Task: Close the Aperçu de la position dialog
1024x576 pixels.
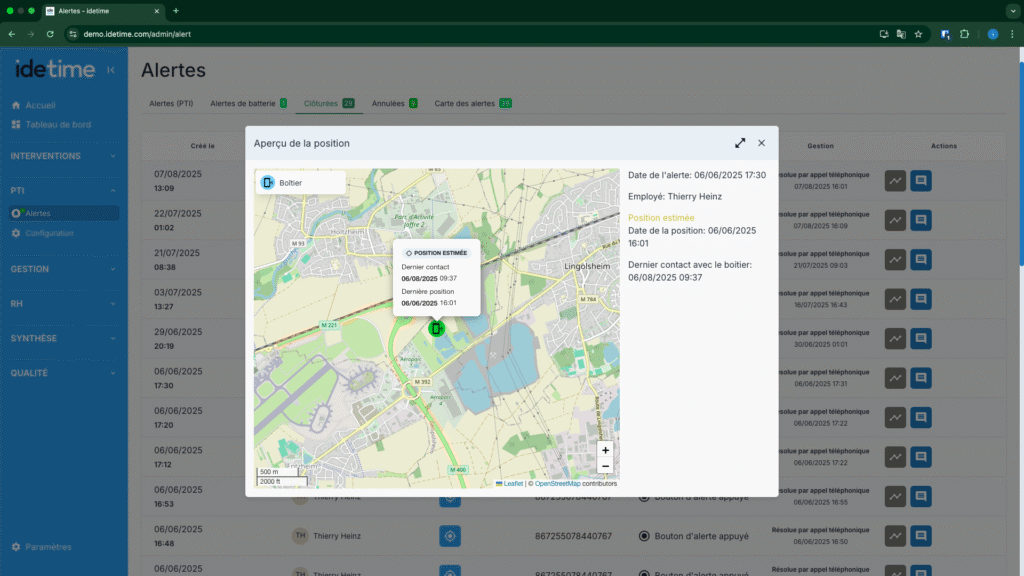Action: pos(761,143)
